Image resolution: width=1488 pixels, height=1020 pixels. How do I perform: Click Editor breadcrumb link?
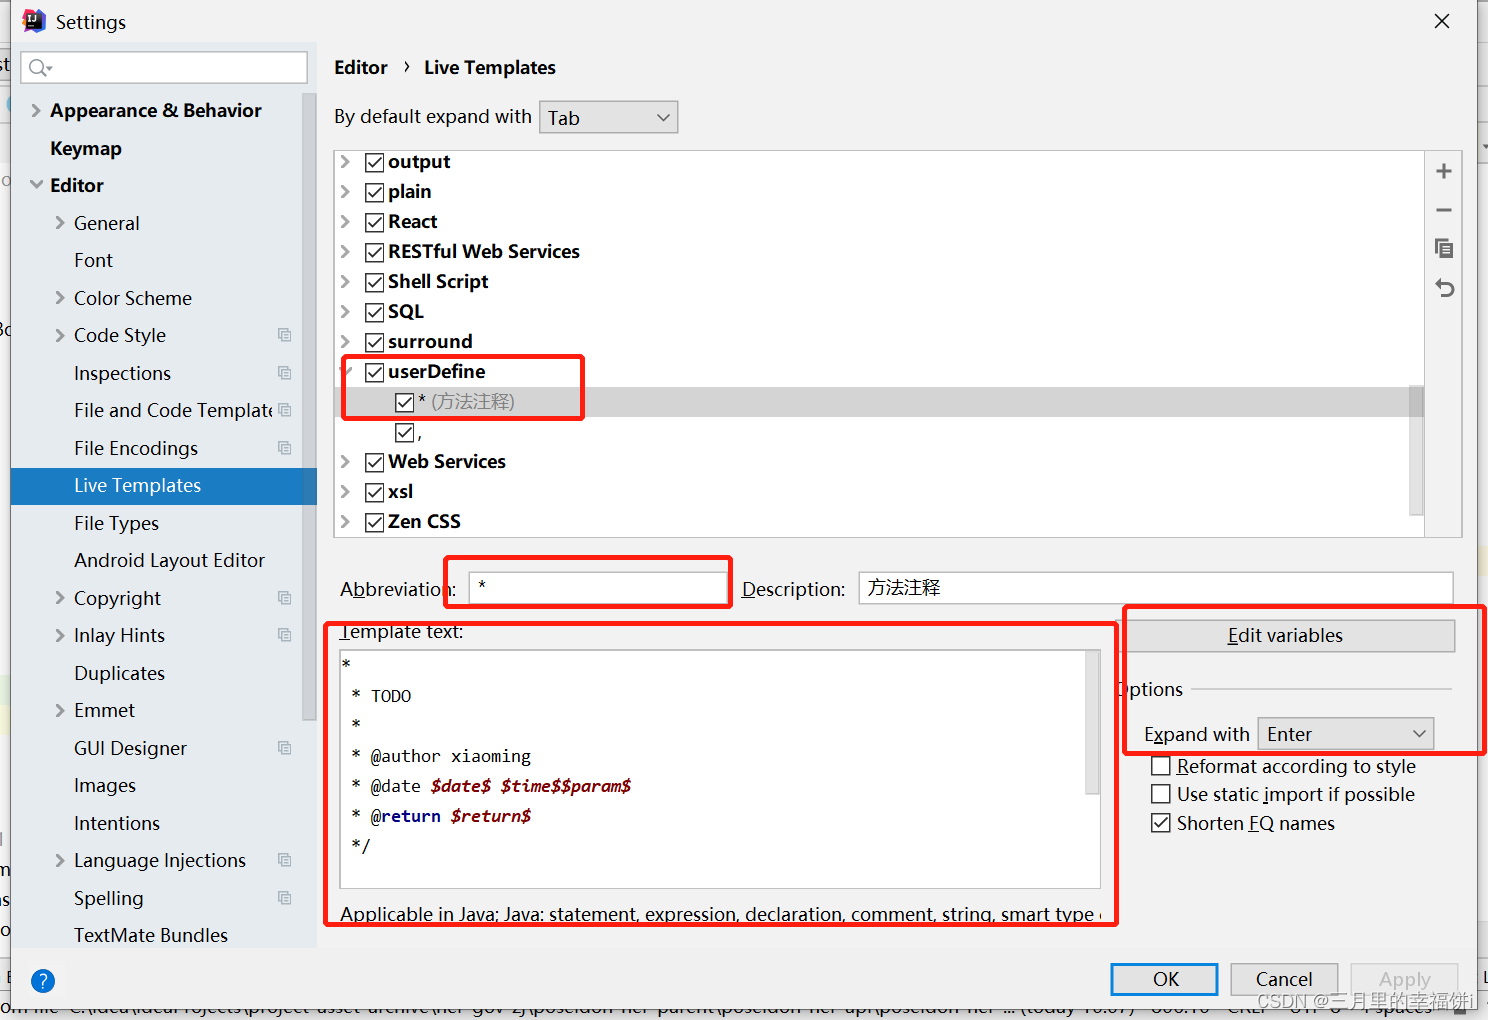pyautogui.click(x=361, y=67)
